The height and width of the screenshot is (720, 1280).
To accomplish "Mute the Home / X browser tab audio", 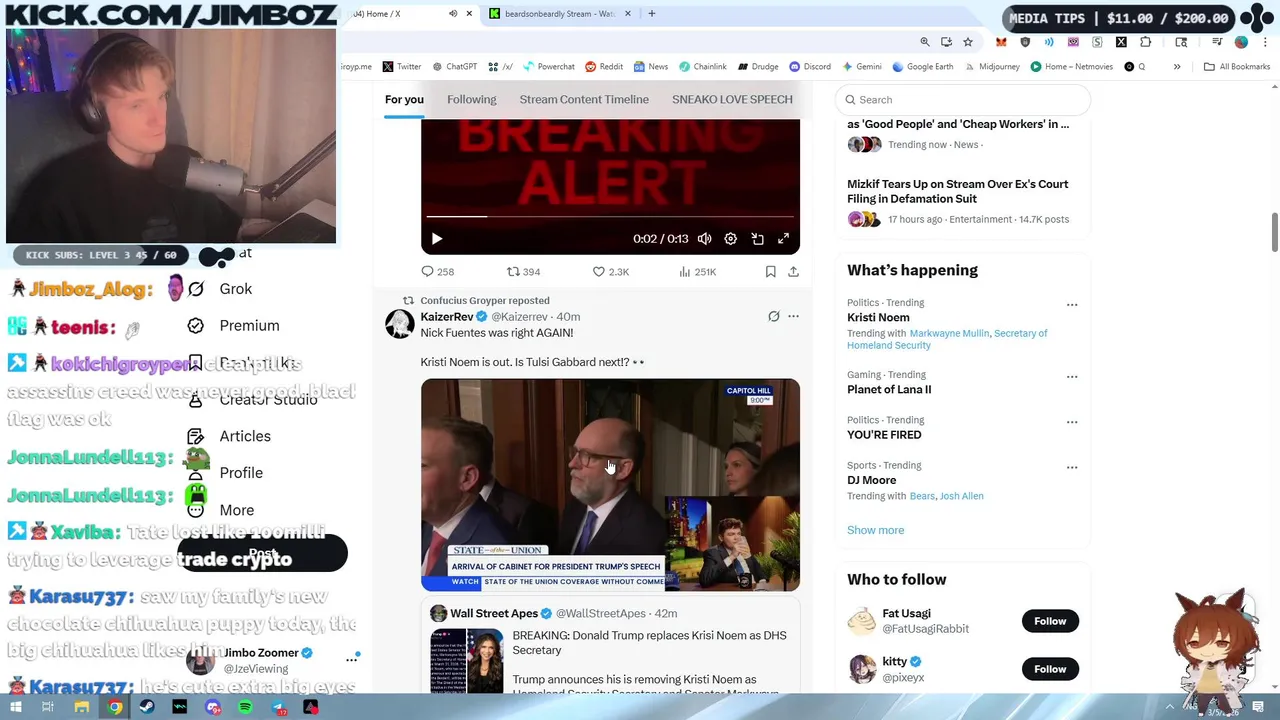I will (453, 14).
